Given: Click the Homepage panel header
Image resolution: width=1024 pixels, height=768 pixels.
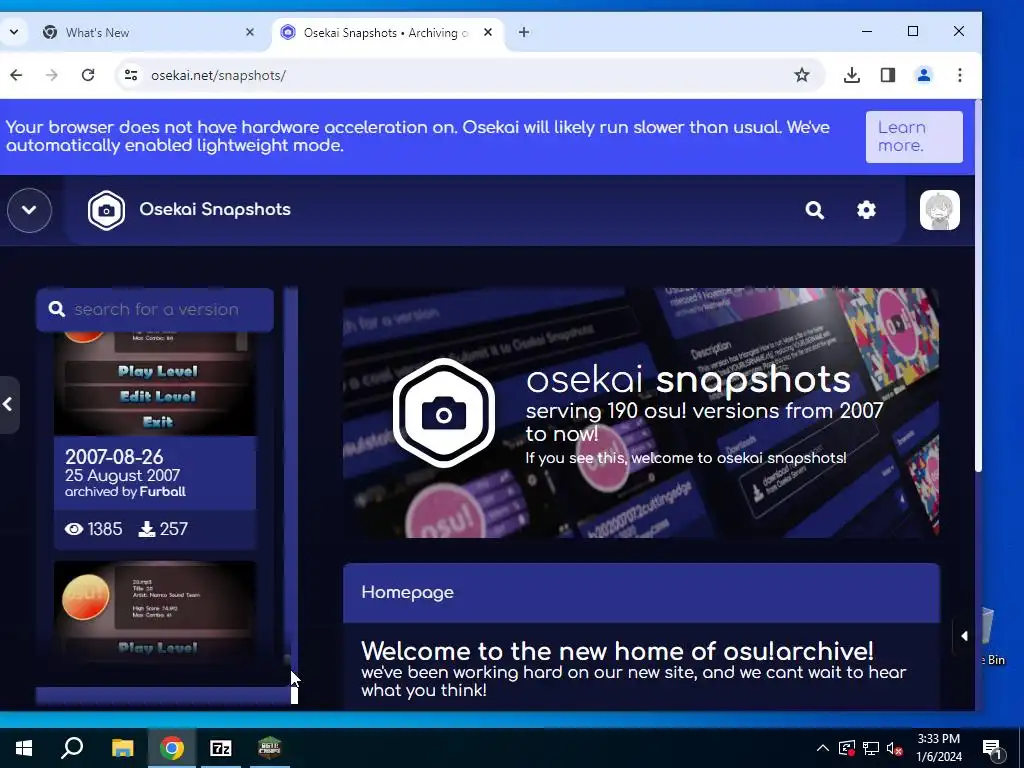Looking at the screenshot, I should tap(641, 592).
